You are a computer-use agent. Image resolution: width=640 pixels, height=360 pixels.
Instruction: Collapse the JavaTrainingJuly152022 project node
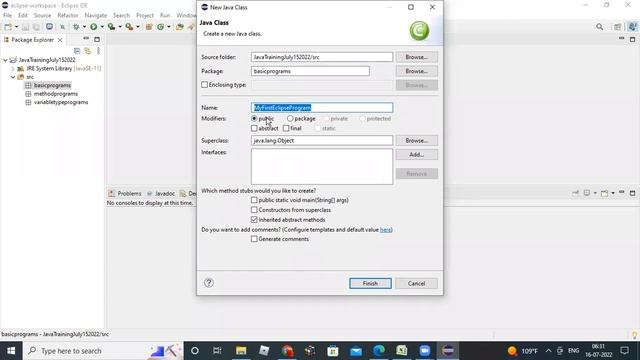(5, 60)
